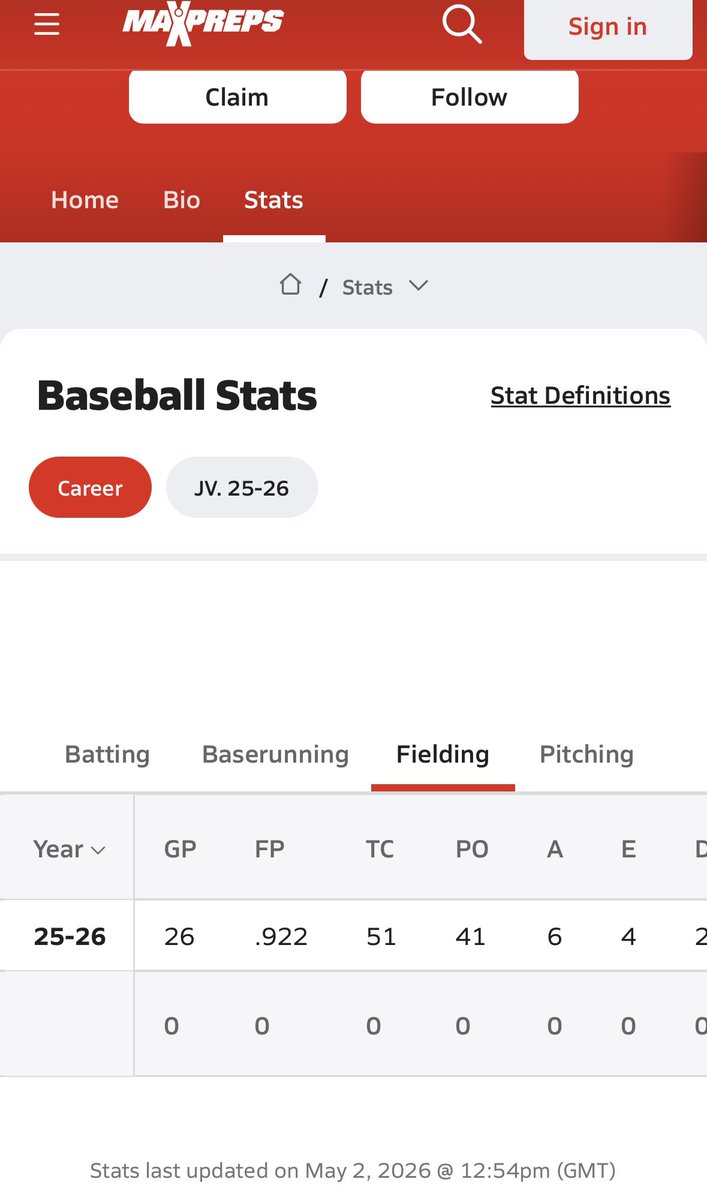
Task: Open the hamburger menu icon
Action: (47, 24)
